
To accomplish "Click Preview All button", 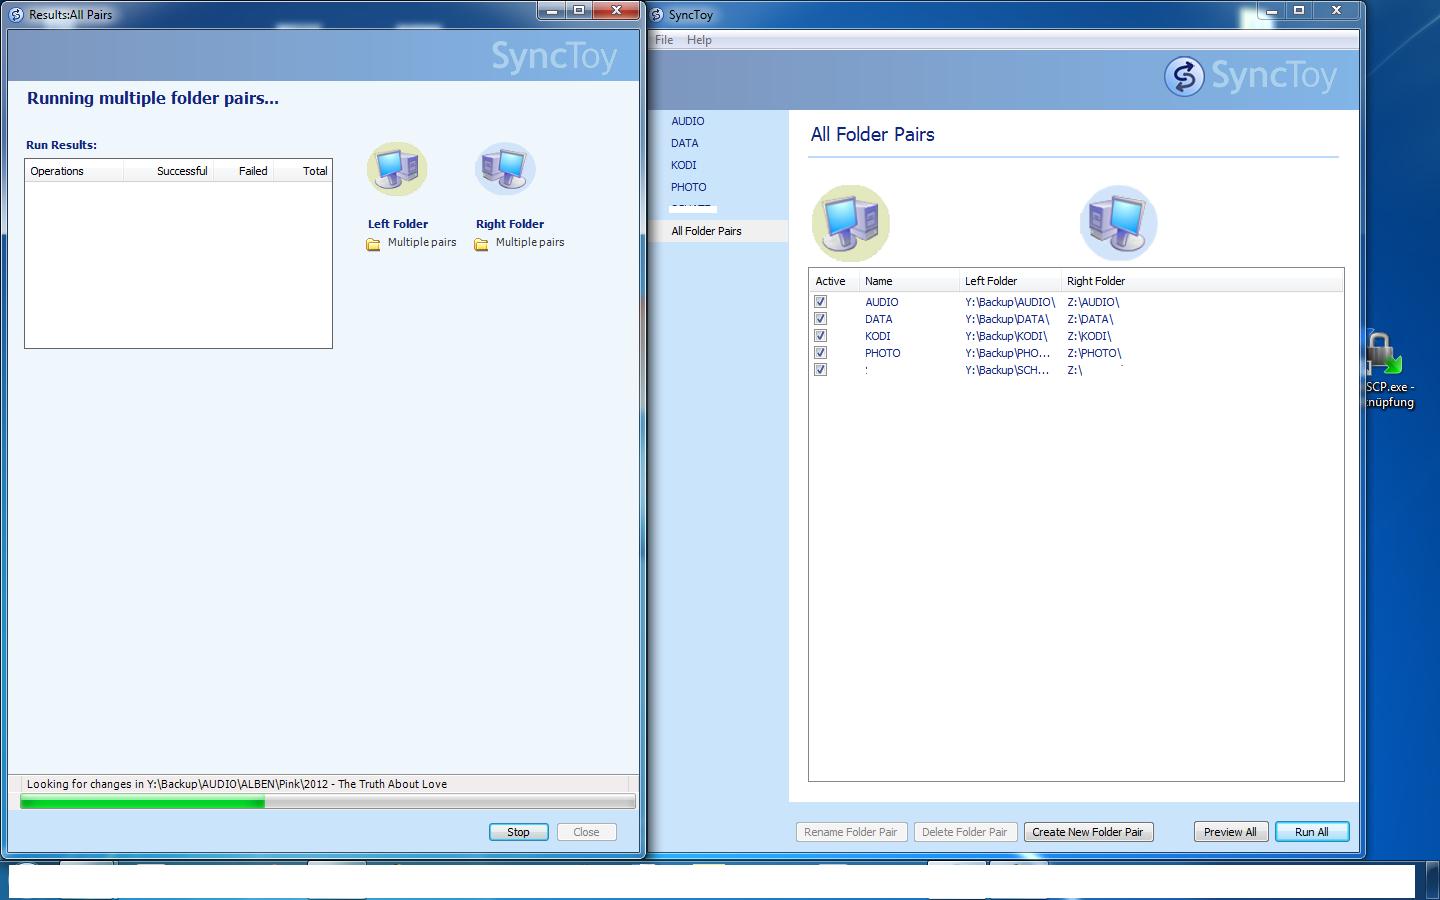I will [x=1231, y=832].
